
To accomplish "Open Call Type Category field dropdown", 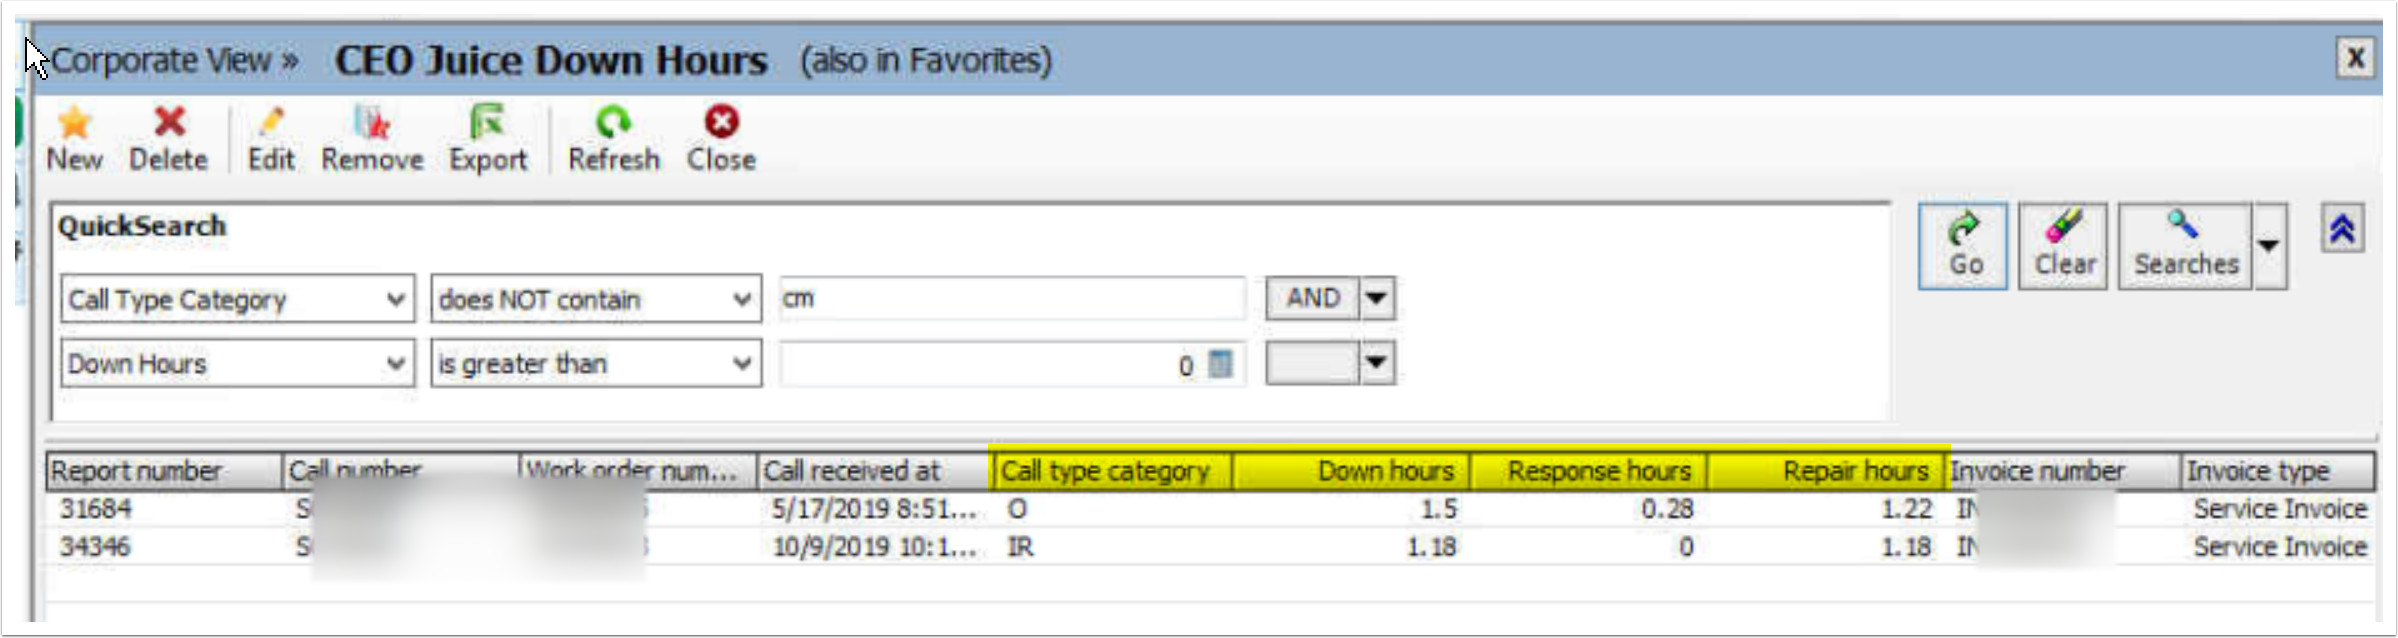I will coord(396,299).
